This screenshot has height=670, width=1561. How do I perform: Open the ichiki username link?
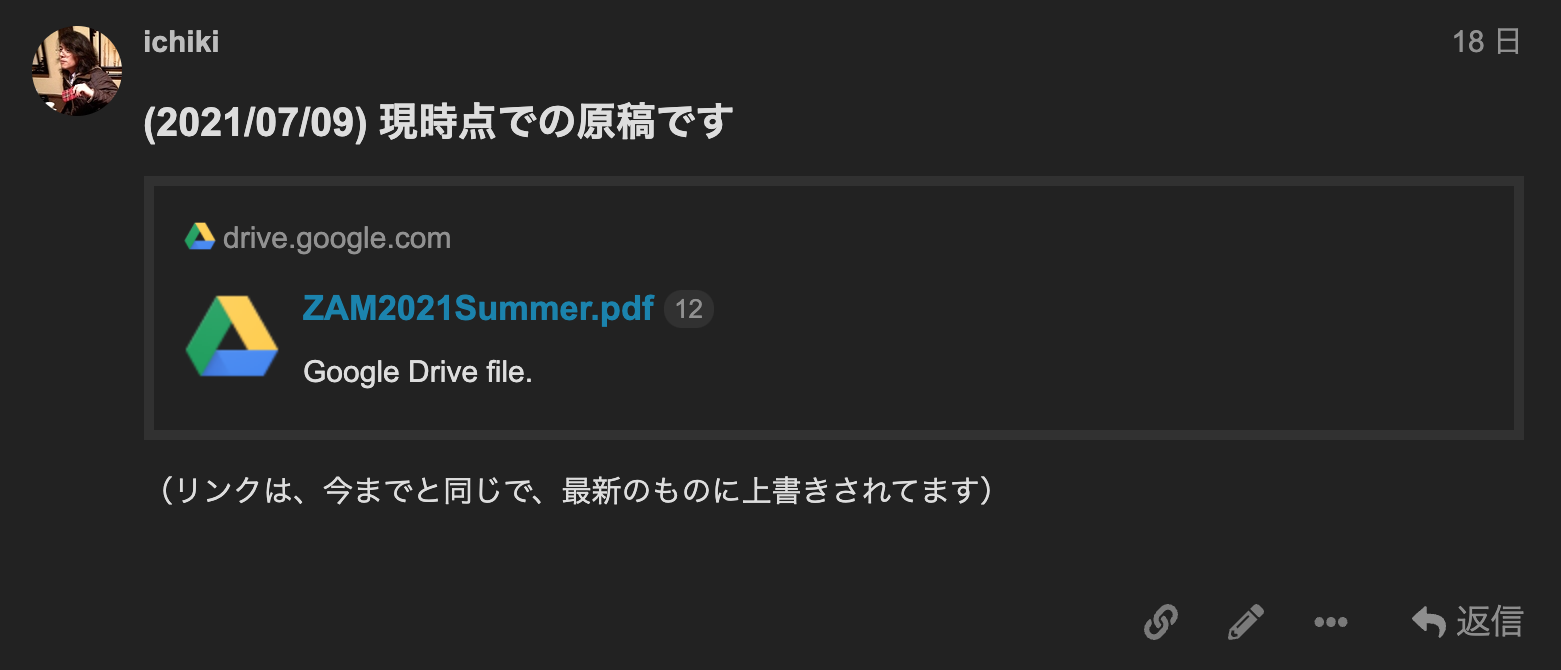(181, 43)
